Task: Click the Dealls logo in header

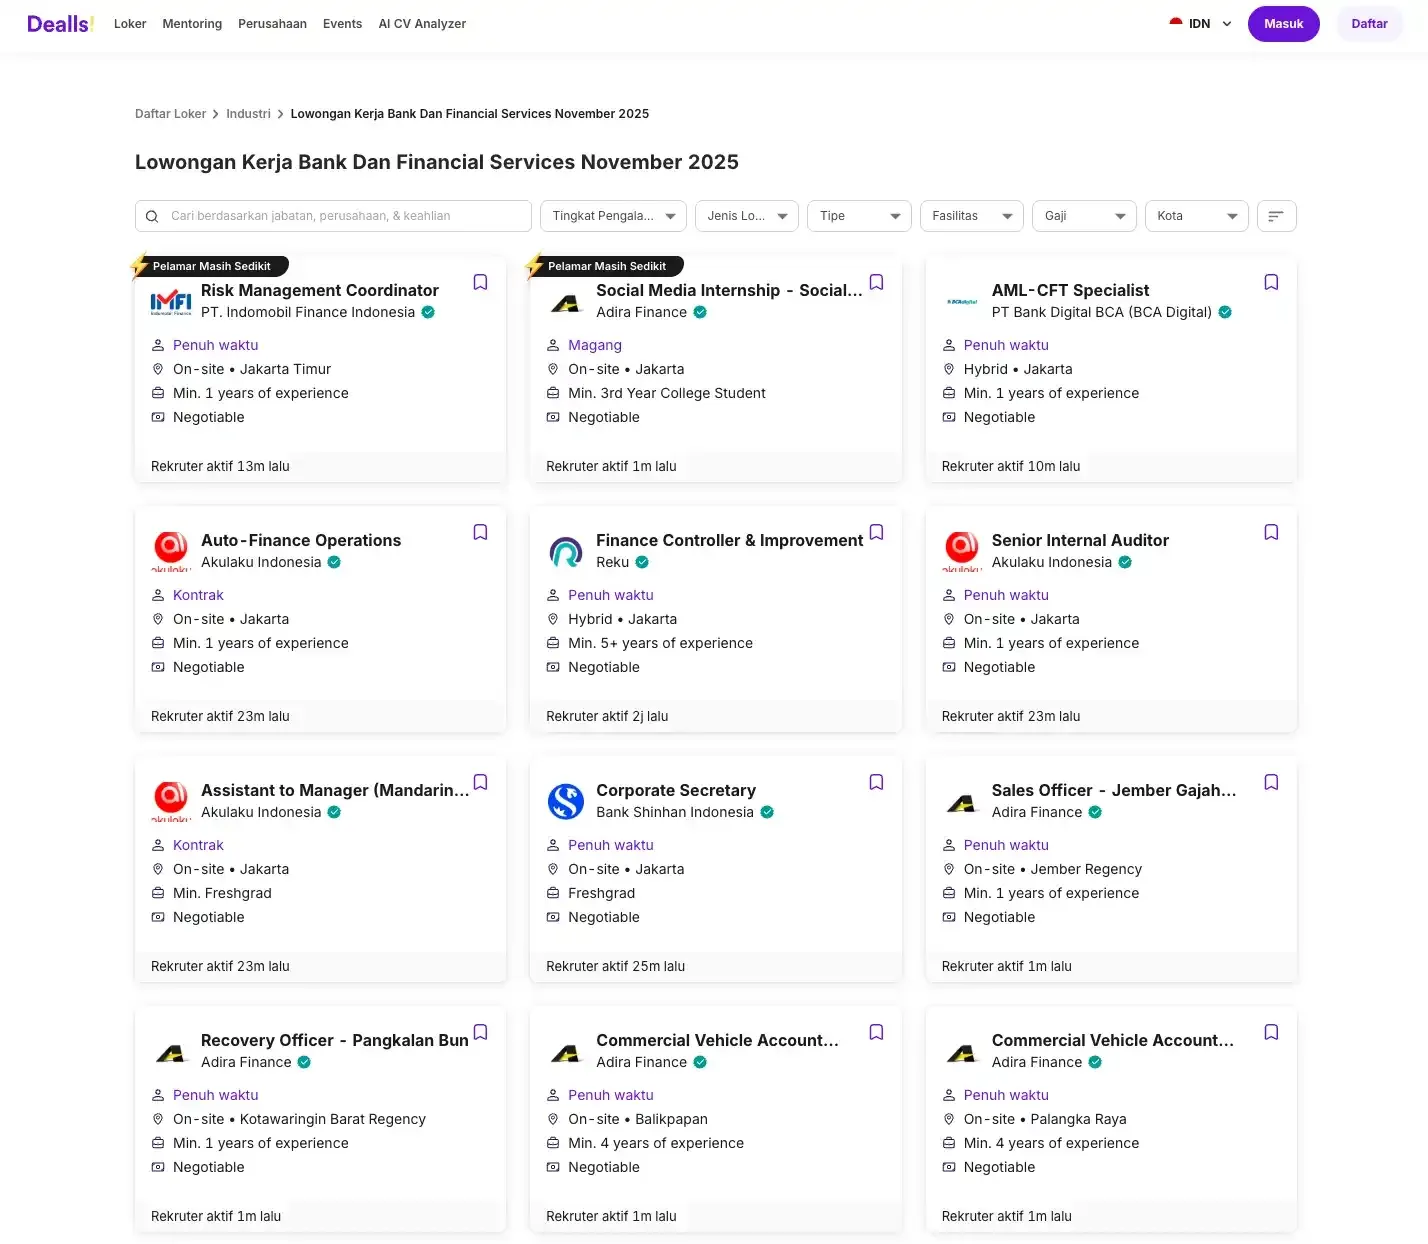Action: pyautogui.click(x=60, y=24)
